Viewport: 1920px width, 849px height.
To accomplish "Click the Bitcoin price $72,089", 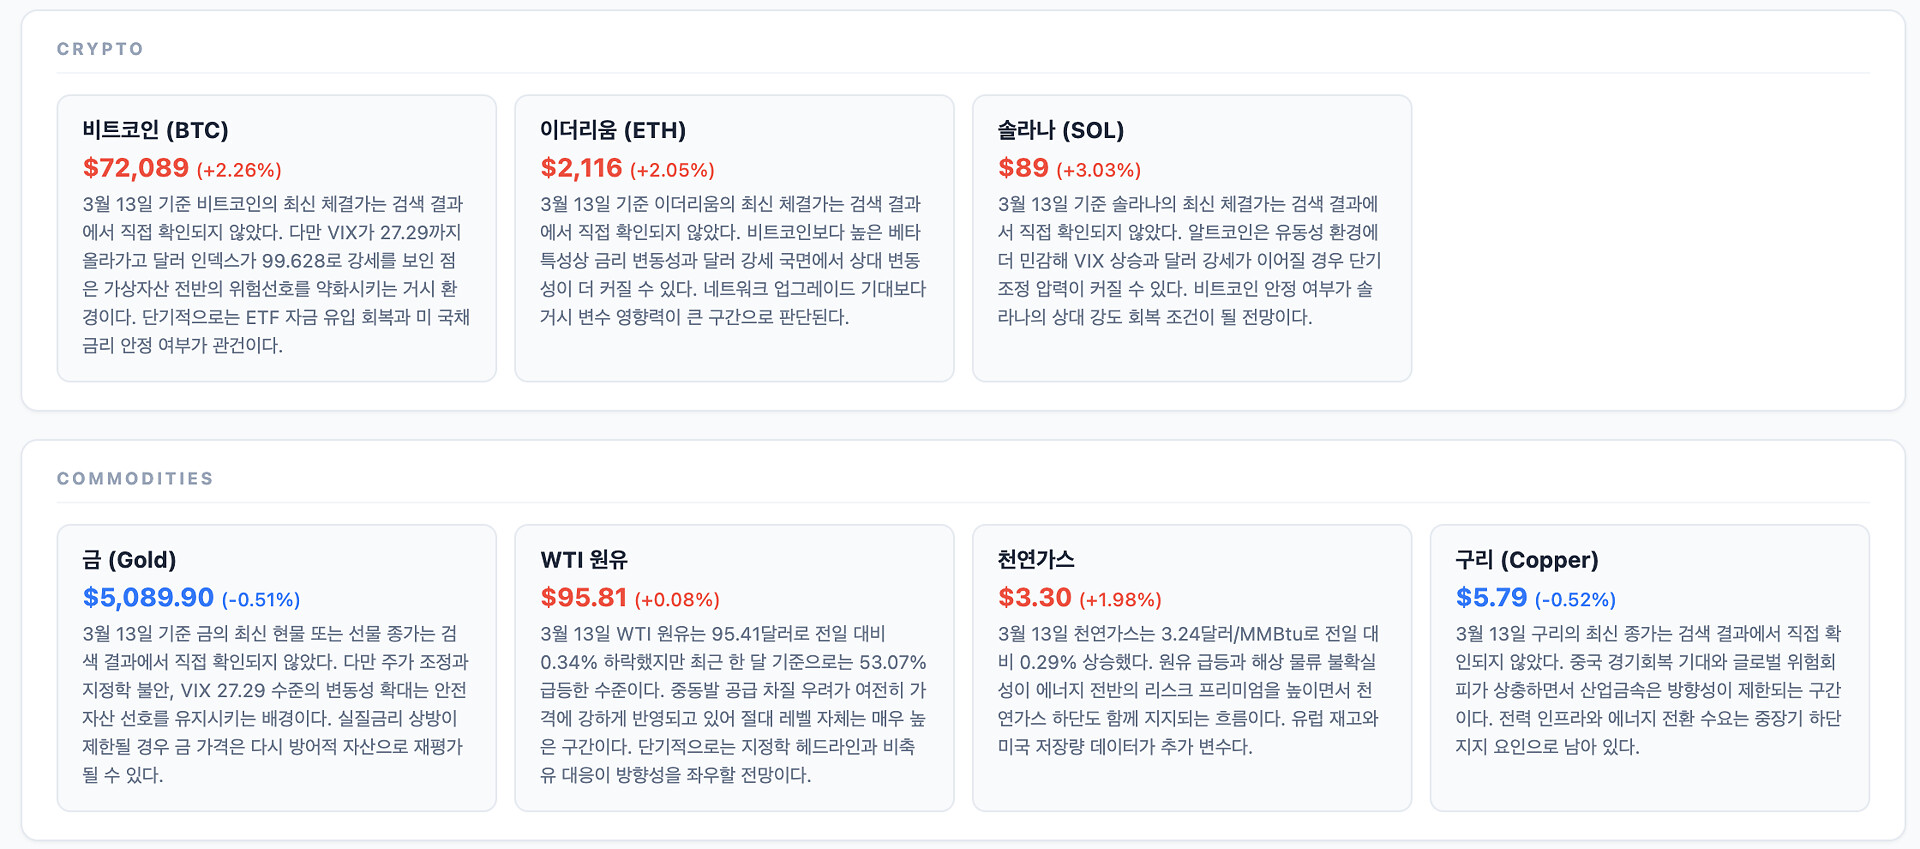I will 136,168.
